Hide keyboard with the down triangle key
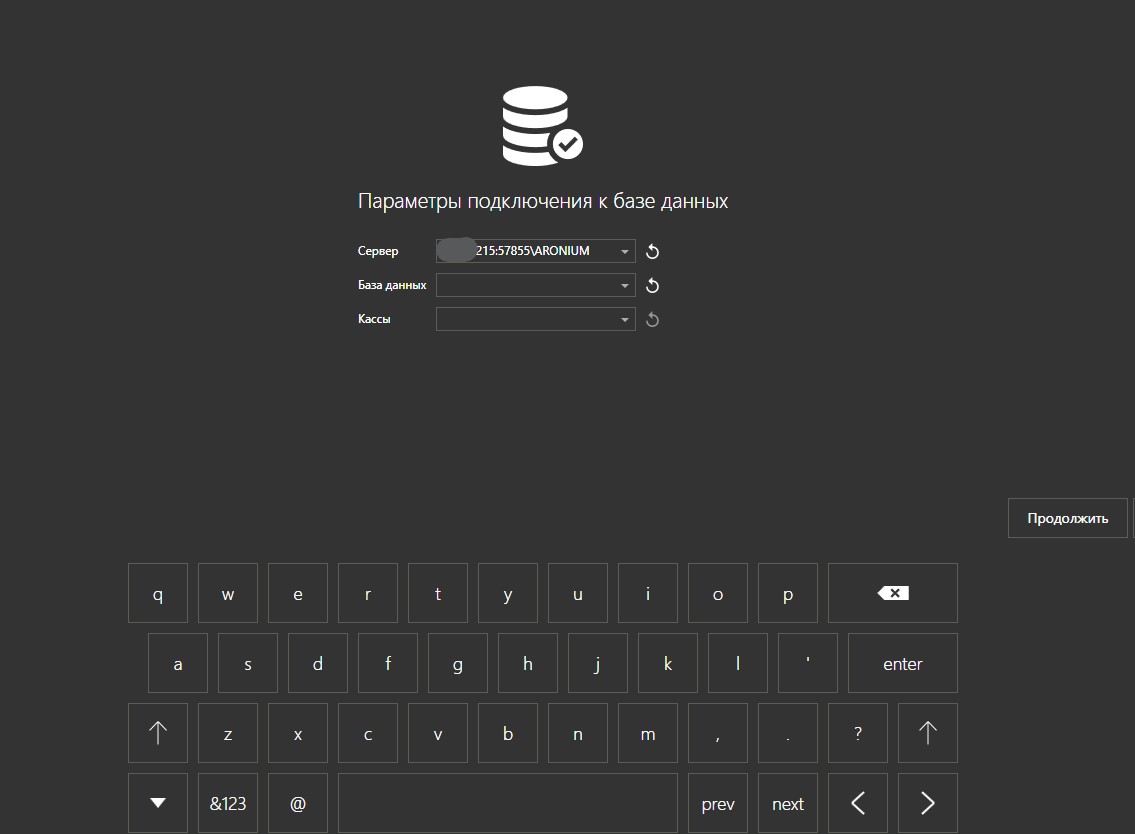The image size is (1135, 834). pos(158,803)
